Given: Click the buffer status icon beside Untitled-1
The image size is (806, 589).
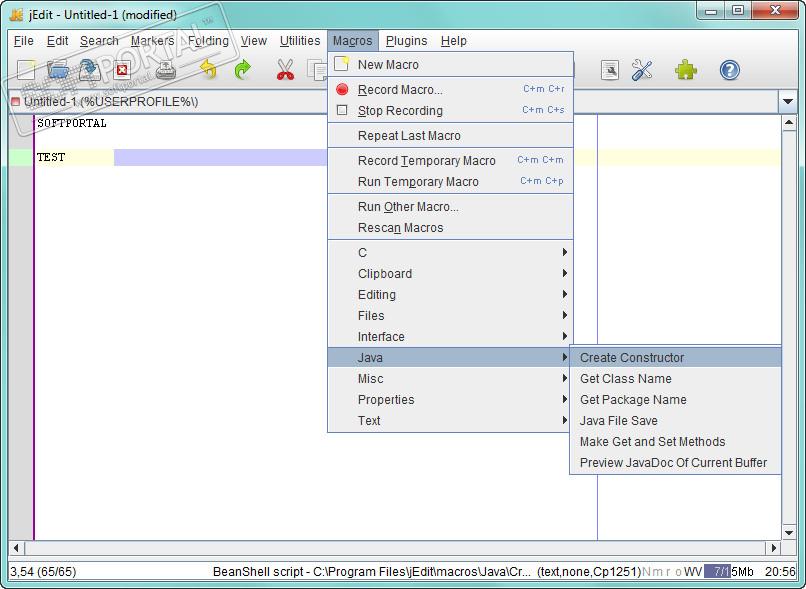Looking at the screenshot, I should pyautogui.click(x=15, y=101).
